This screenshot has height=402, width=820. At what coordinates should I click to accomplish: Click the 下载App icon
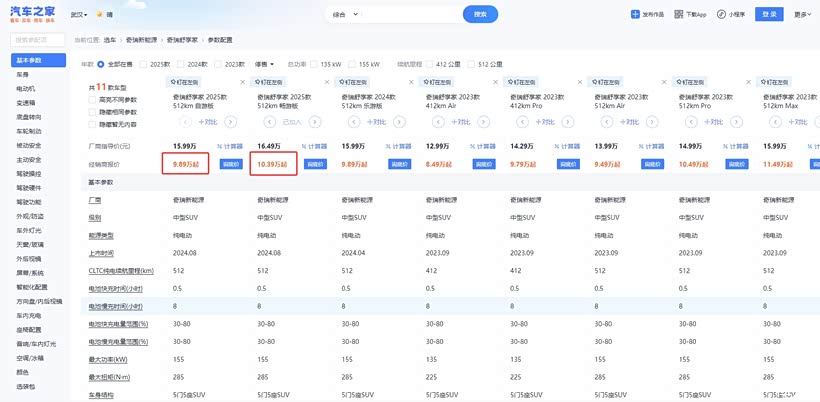[x=679, y=14]
